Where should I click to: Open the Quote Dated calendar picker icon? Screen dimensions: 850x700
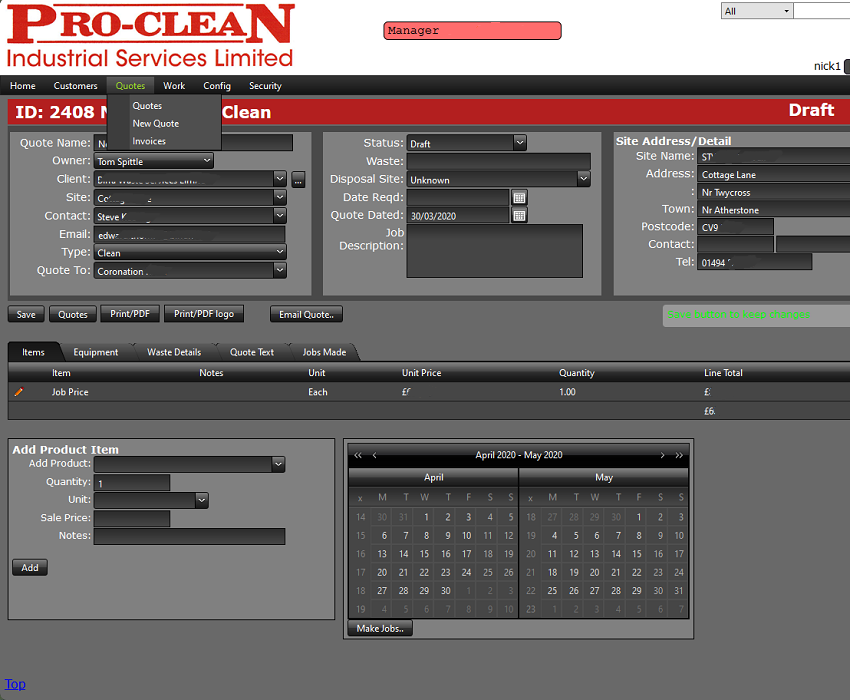pos(519,216)
